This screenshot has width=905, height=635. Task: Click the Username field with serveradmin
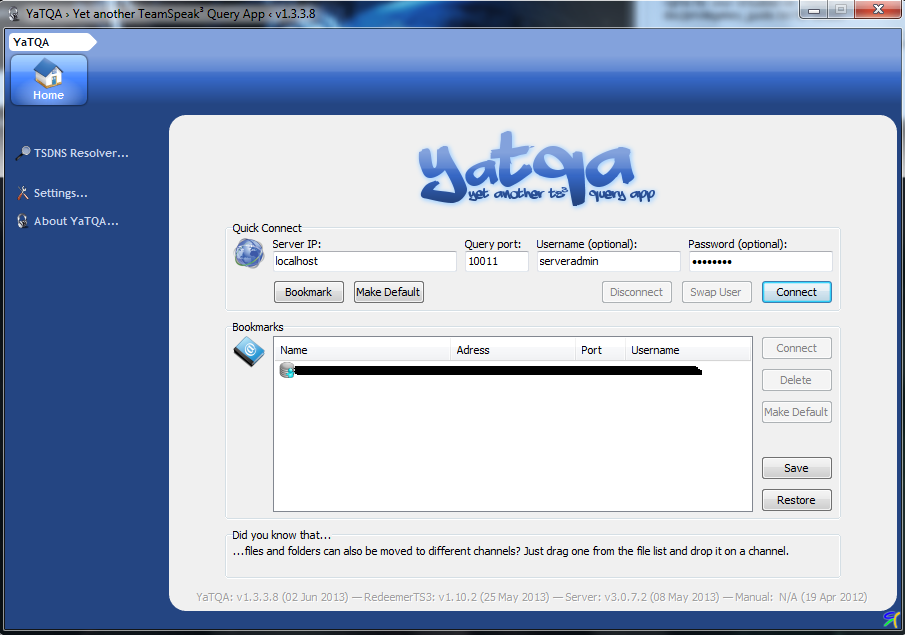pos(608,261)
